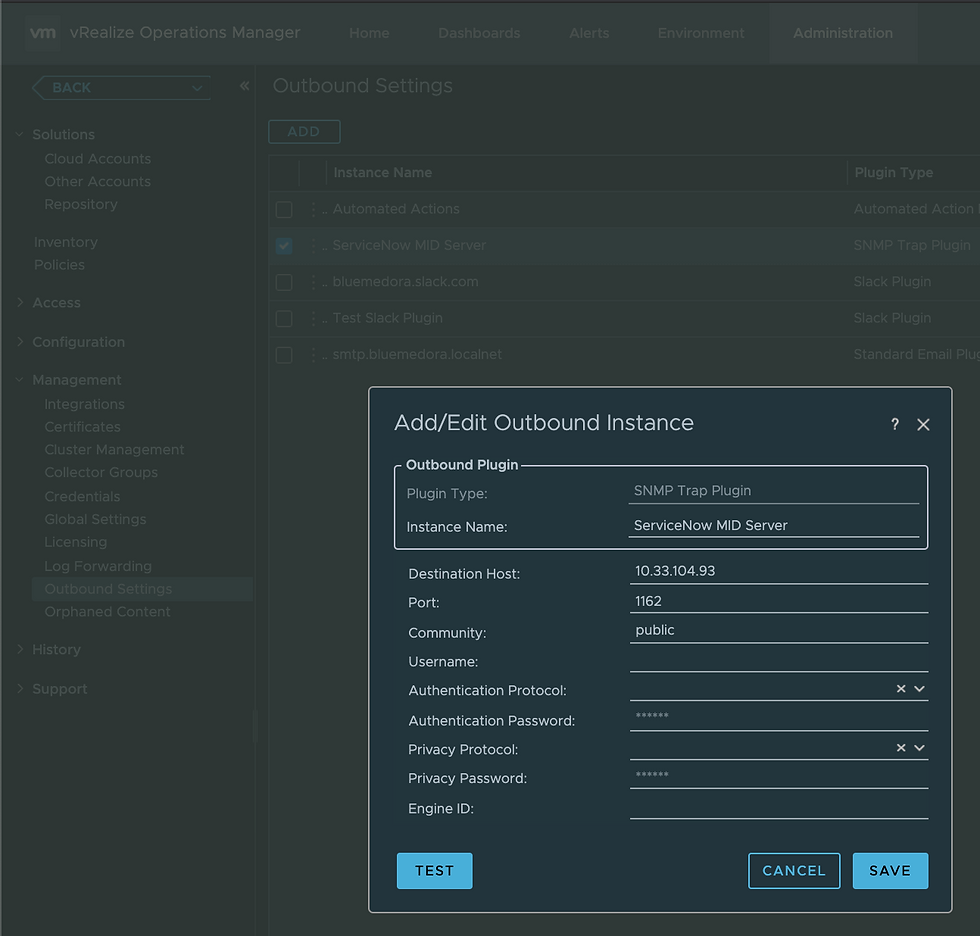
Task: Click the Instance Name field
Action: click(x=774, y=525)
